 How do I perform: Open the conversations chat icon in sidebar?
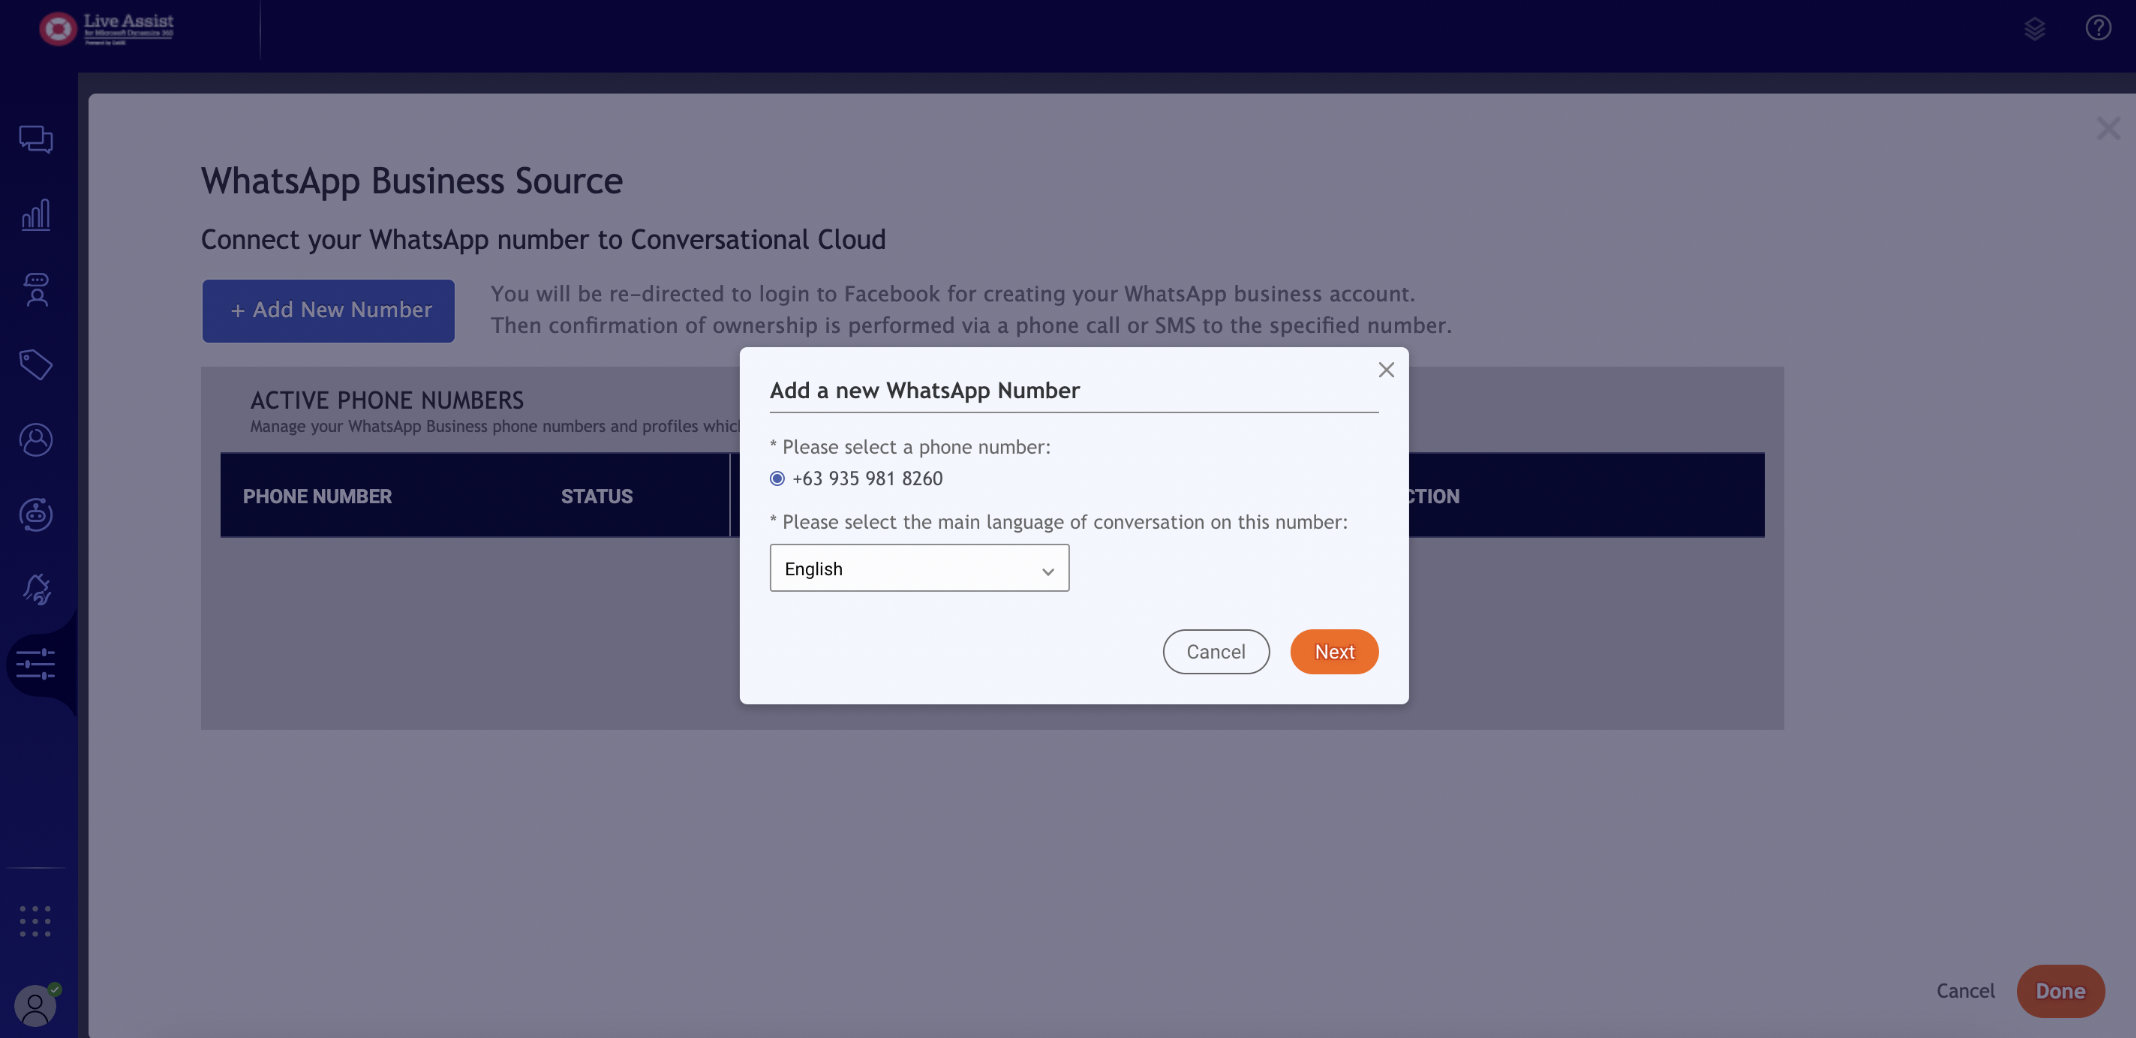pos(36,139)
